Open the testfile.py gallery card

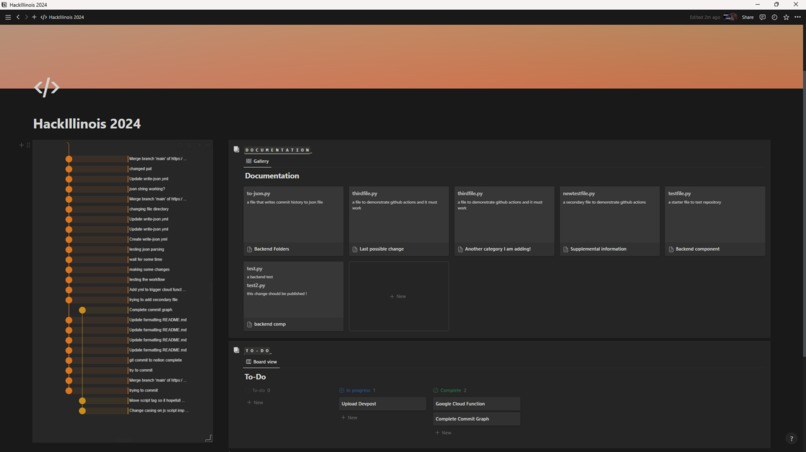[x=715, y=221]
